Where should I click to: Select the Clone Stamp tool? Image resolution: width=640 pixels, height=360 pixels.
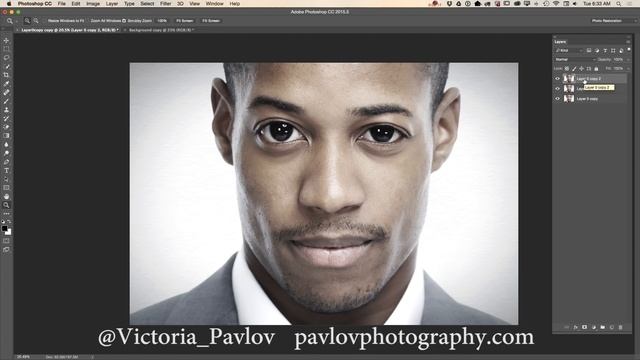coord(6,110)
